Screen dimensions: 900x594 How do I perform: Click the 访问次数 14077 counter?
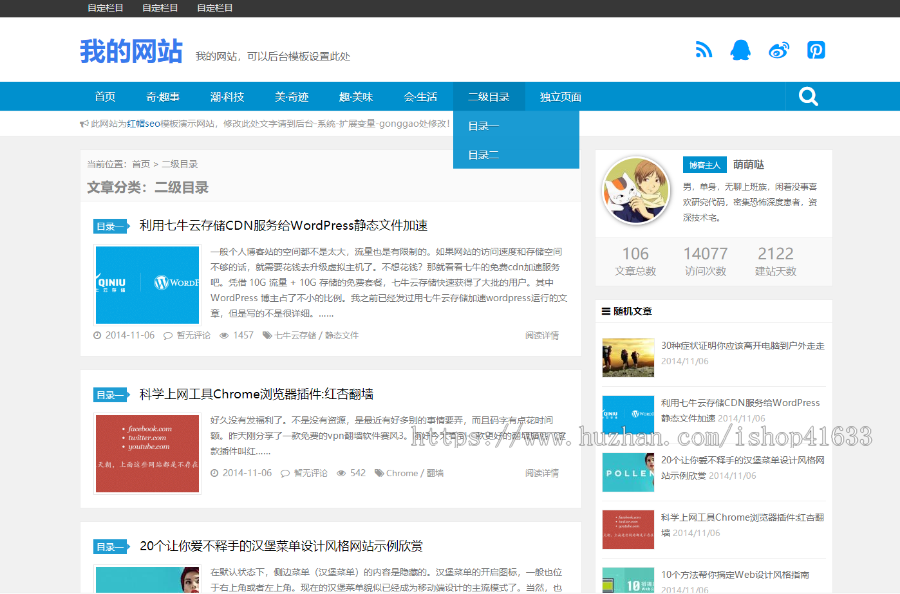705,261
